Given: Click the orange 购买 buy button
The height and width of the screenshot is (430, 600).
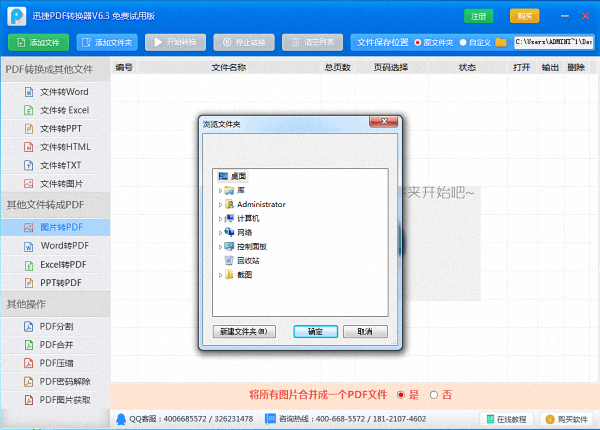Looking at the screenshot, I should click(524, 16).
